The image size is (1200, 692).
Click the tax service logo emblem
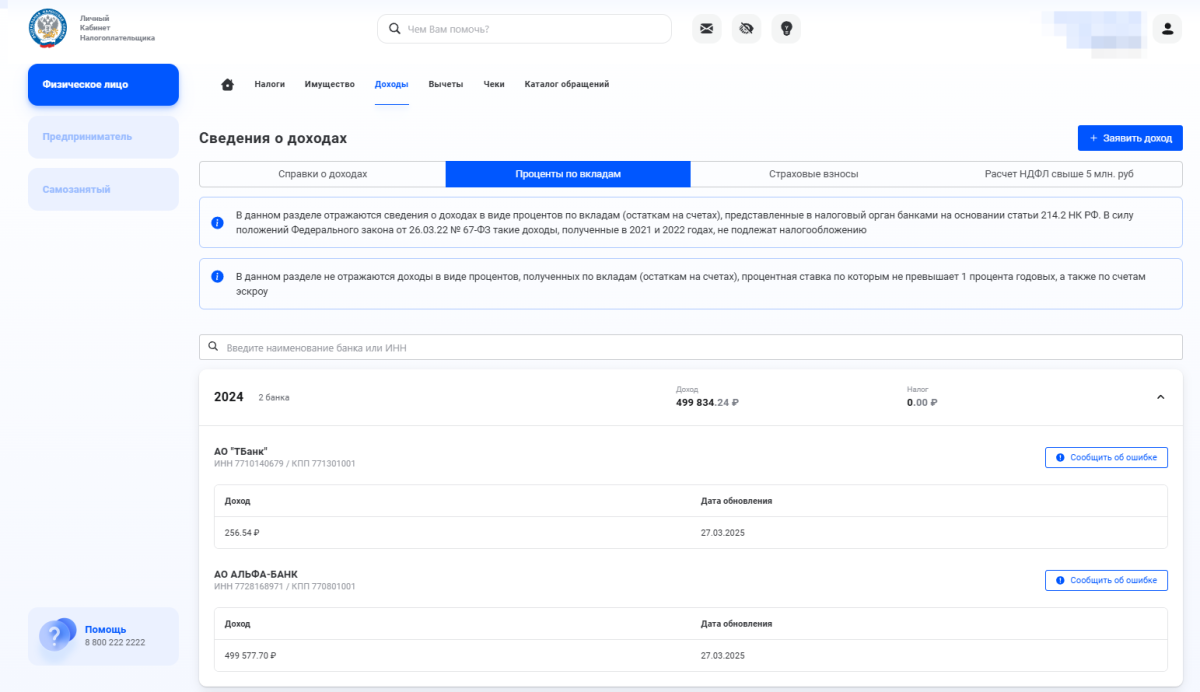[x=47, y=29]
